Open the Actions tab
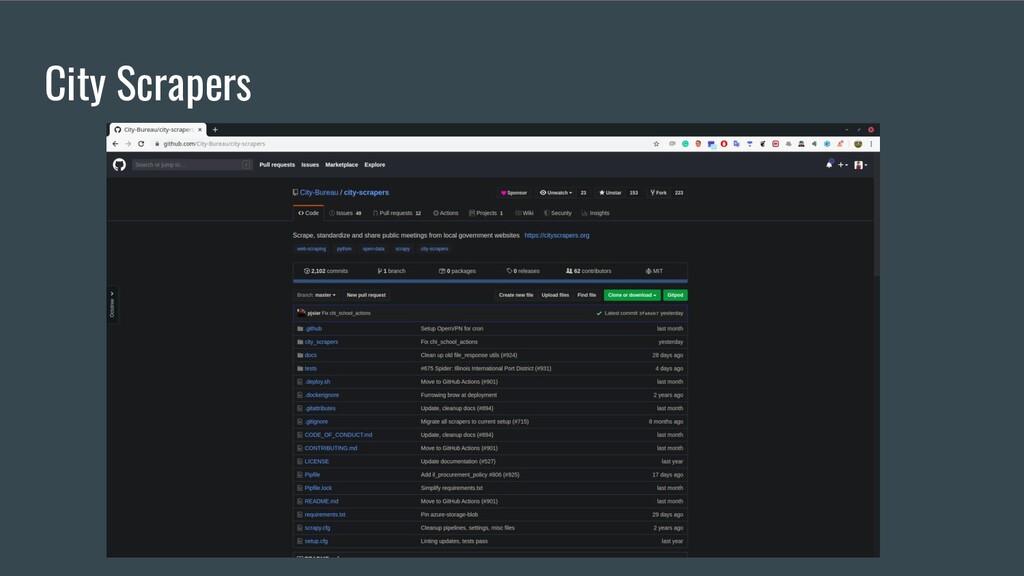Screen dimensions: 1024x576 [x=446, y=213]
